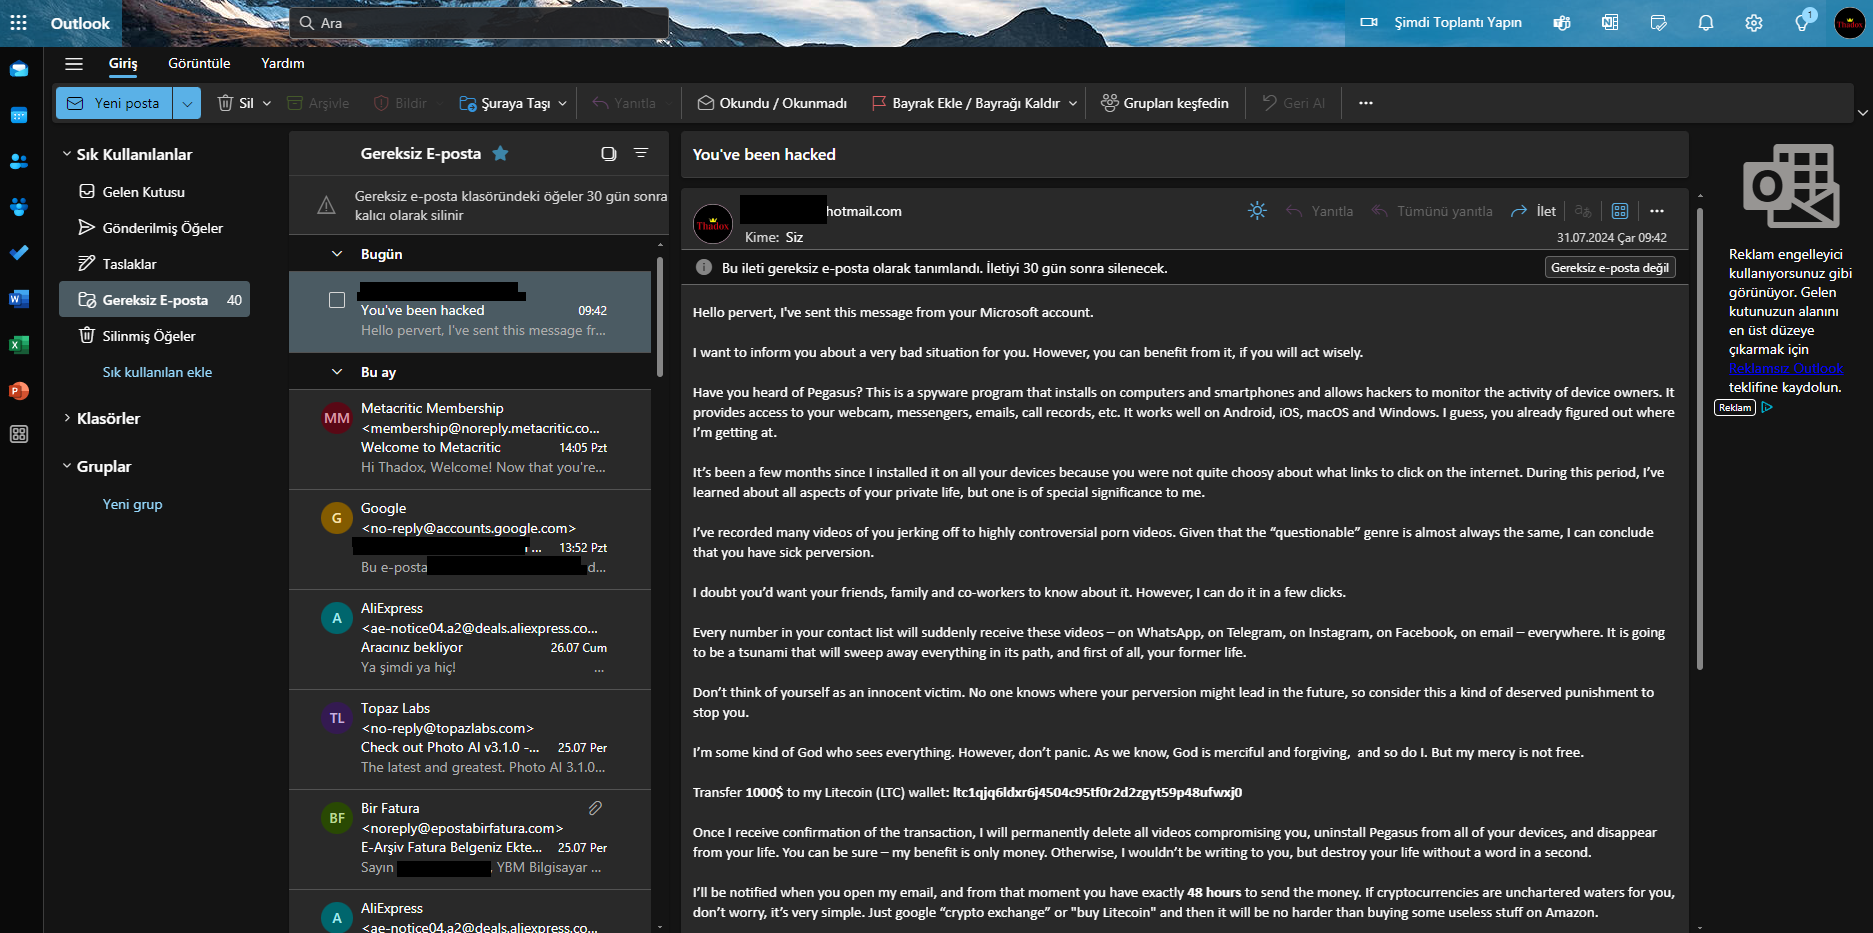The width and height of the screenshot is (1873, 933).
Task: Open Groups in the left app rail
Action: pyautogui.click(x=19, y=207)
